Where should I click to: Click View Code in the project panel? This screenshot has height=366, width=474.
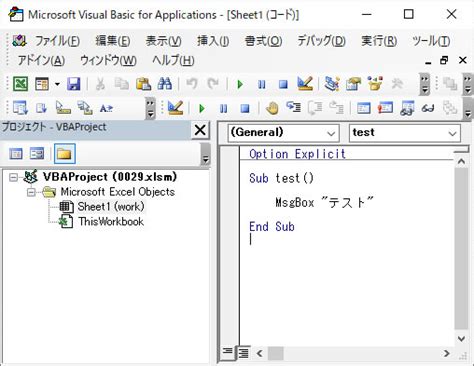point(16,154)
